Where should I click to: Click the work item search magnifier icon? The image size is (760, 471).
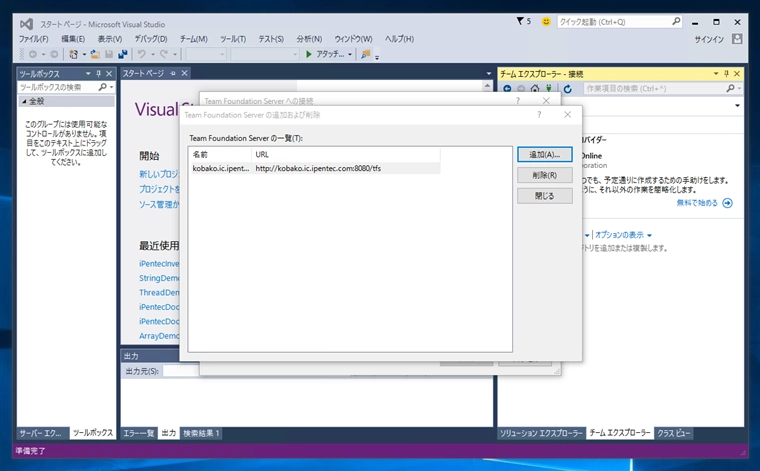730,89
